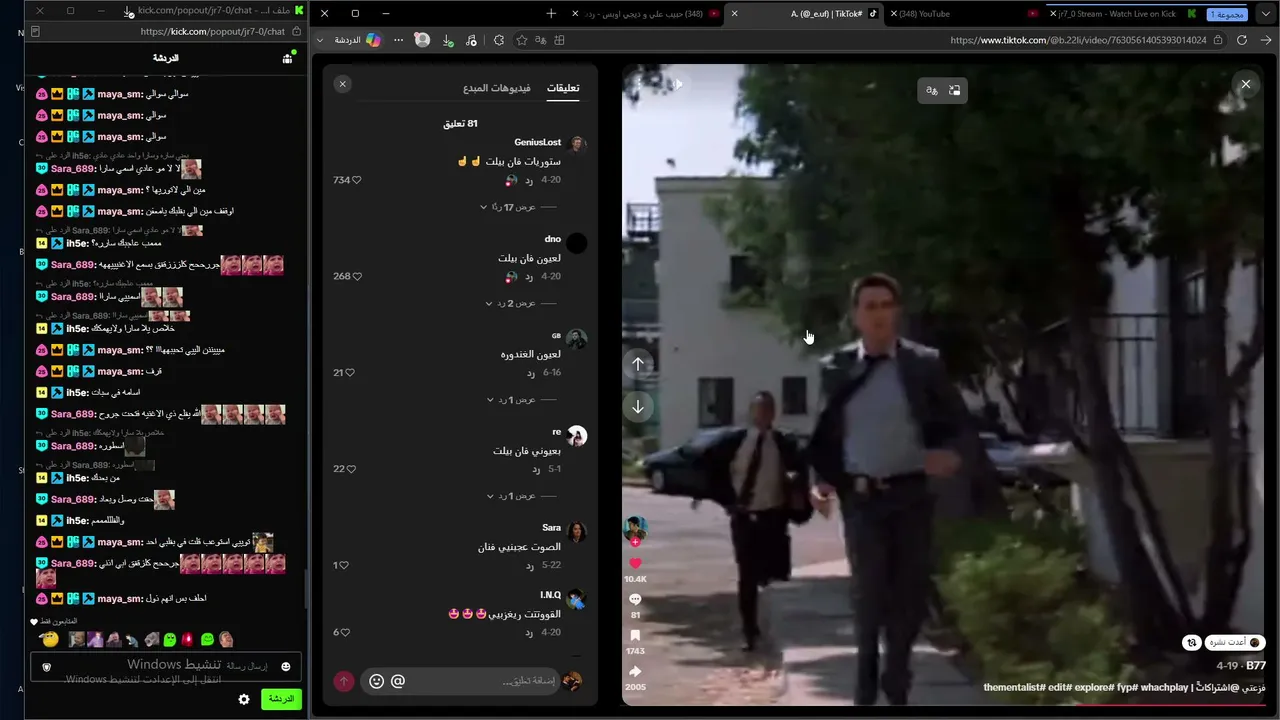
Task: Click the Kick chat message input
Action: (x=166, y=667)
